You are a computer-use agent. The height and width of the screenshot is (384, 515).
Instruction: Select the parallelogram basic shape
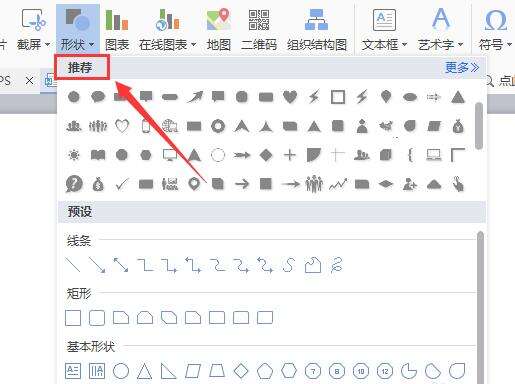(193, 371)
